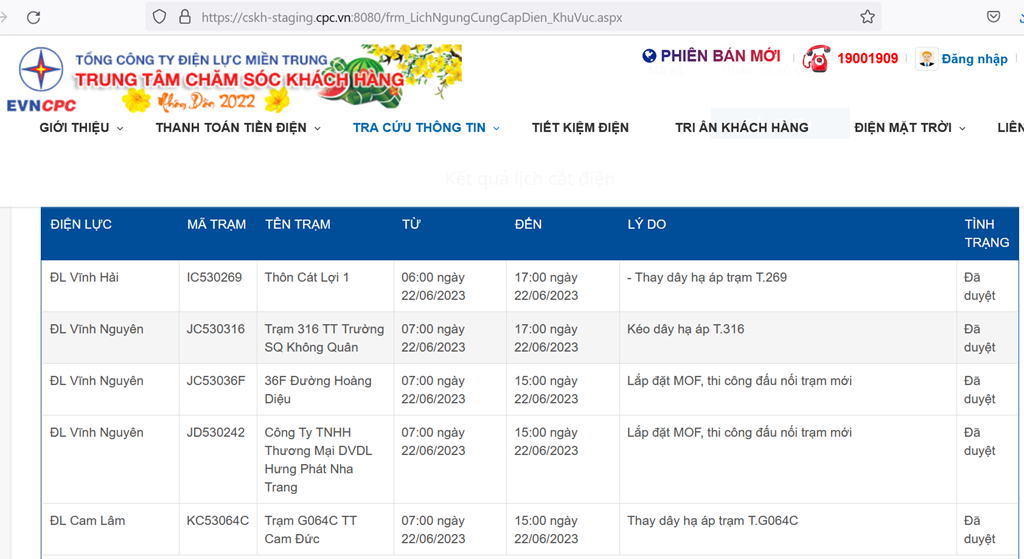Click the shield tracking protection icon
This screenshot has height=559, width=1024.
pos(158,17)
